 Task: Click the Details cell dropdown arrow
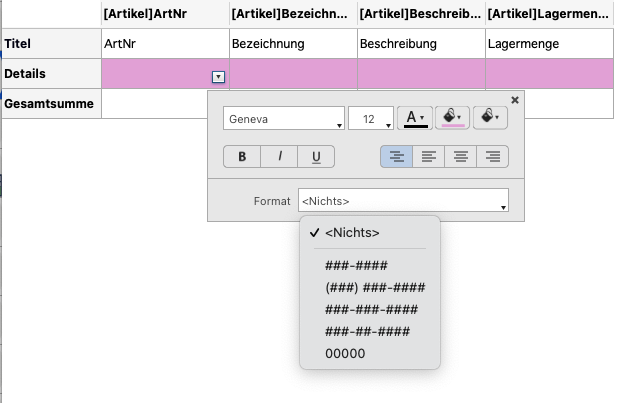pyautogui.click(x=218, y=76)
